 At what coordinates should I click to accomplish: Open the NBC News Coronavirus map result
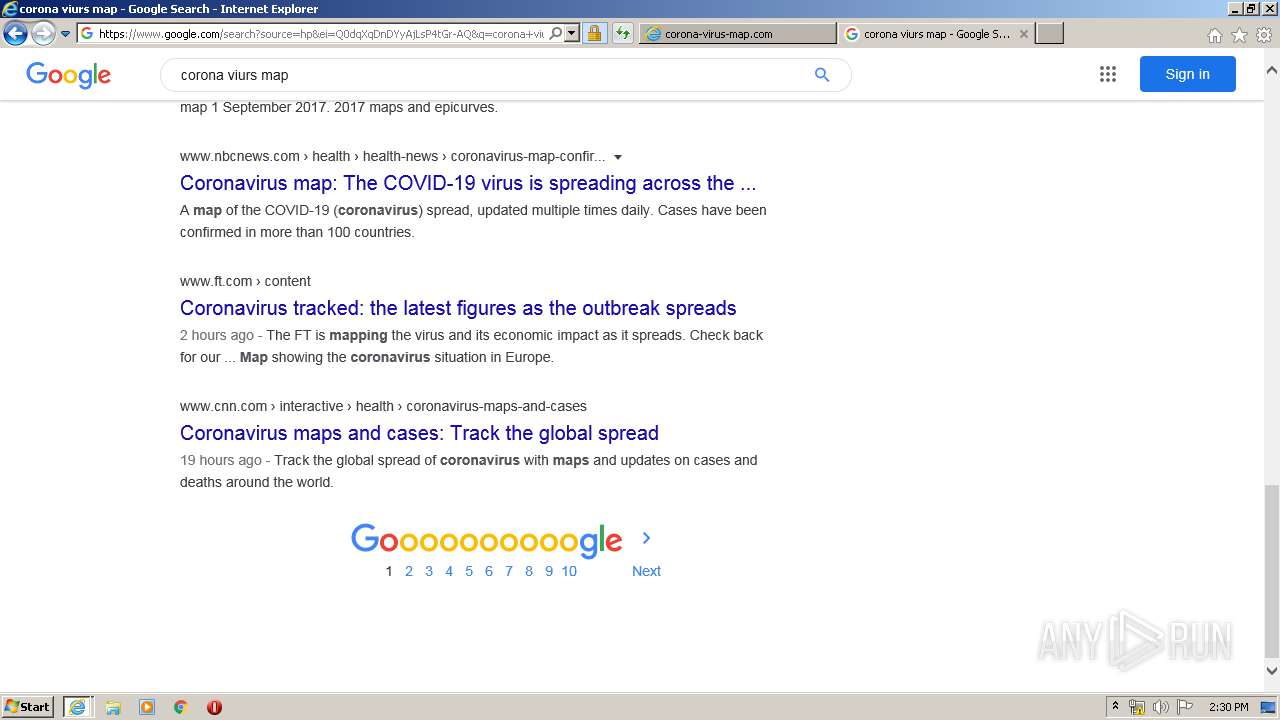click(468, 183)
